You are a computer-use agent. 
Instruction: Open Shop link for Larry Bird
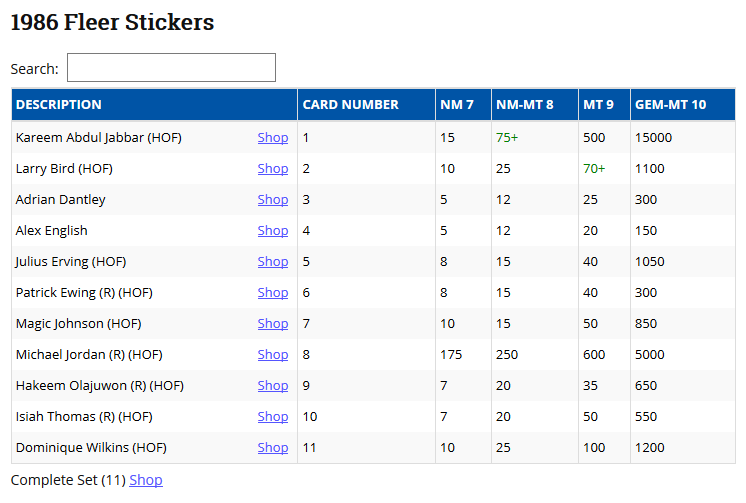(x=272, y=169)
